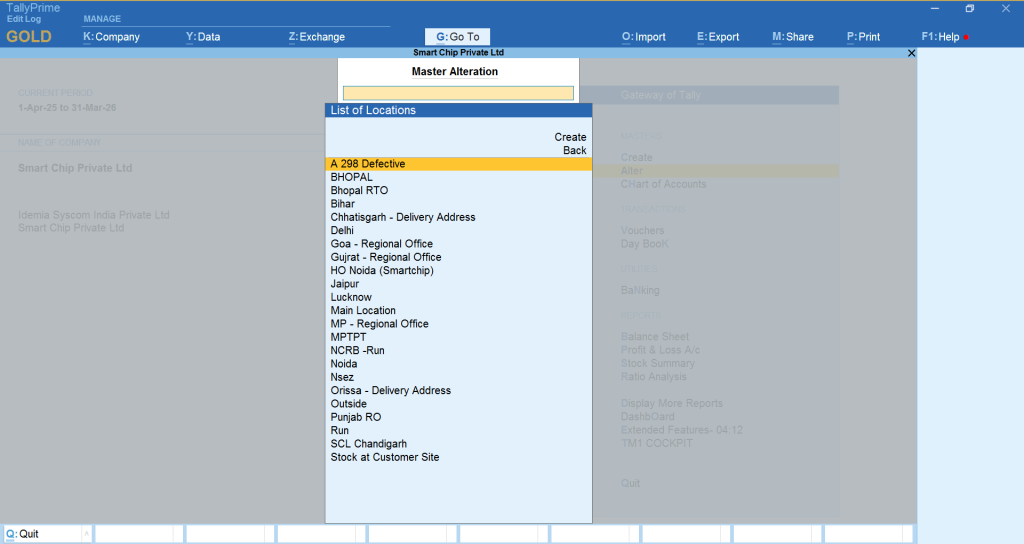Viewport: 1024px width, 544px height.
Task: Open the Y: Data menu
Action: click(x=203, y=37)
